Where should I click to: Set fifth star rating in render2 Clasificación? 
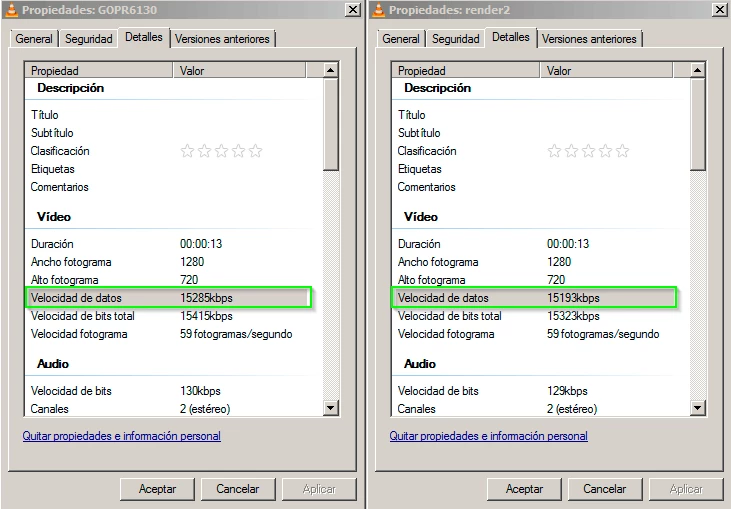coord(622,151)
